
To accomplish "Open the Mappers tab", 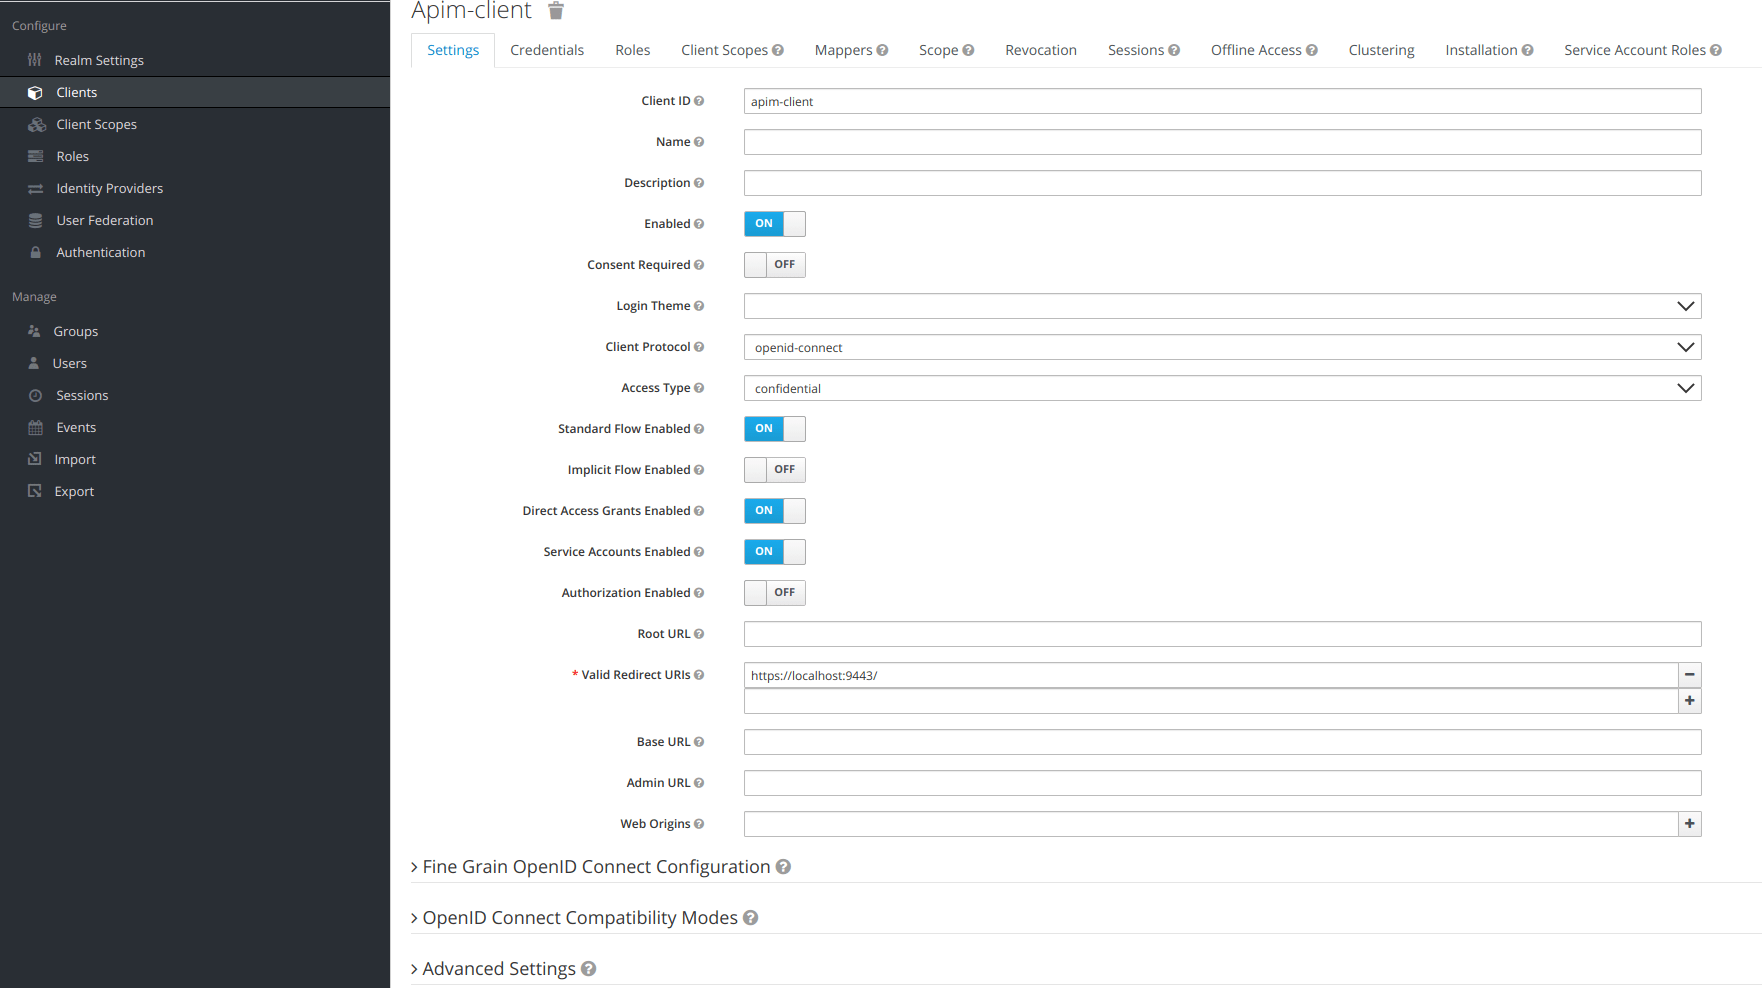I will [x=844, y=49].
